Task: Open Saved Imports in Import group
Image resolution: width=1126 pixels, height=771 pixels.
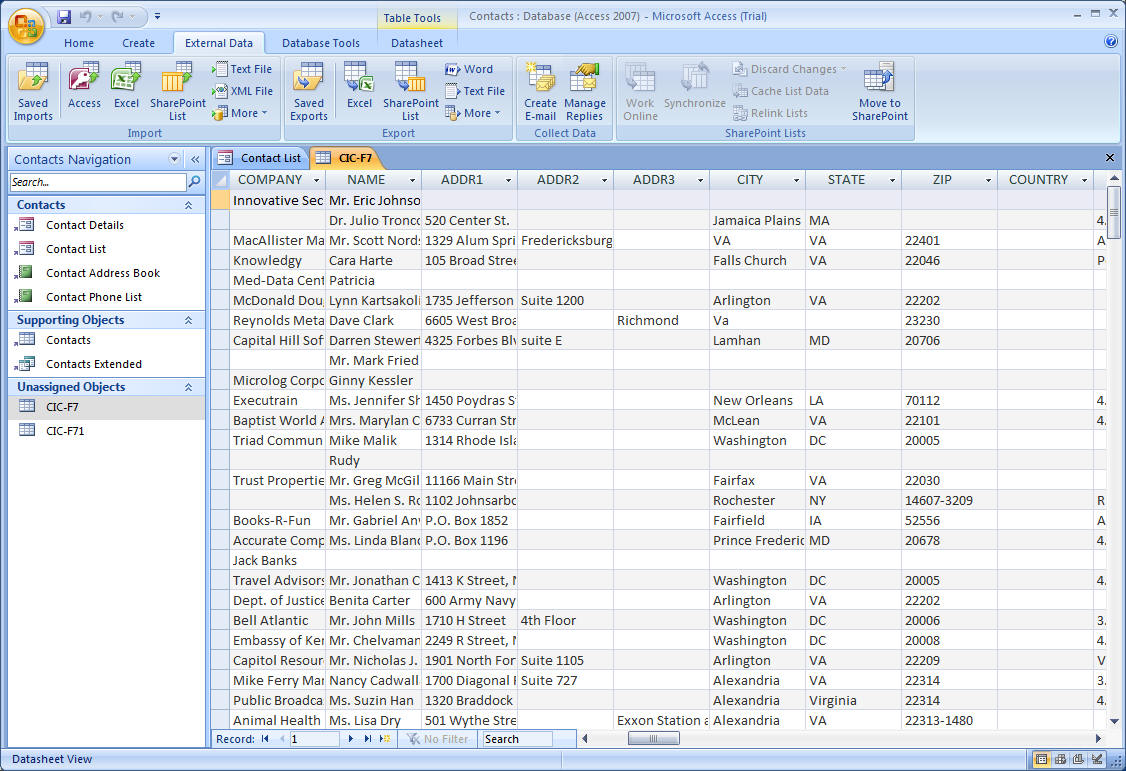Action: tap(32, 92)
